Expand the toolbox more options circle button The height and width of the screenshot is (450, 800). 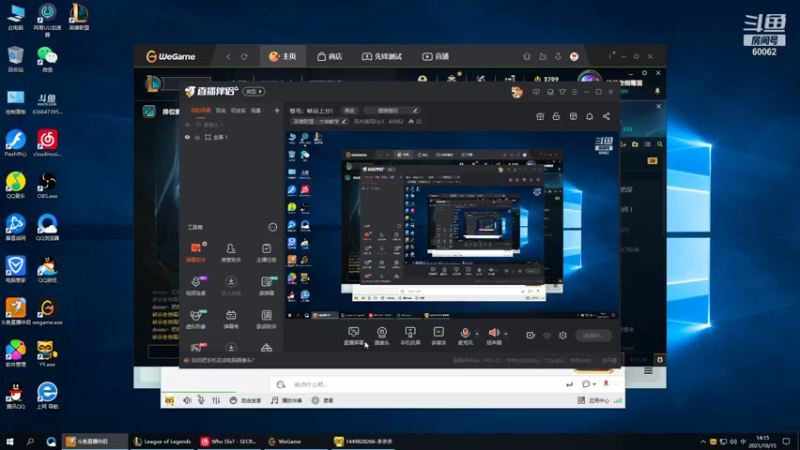[273, 227]
